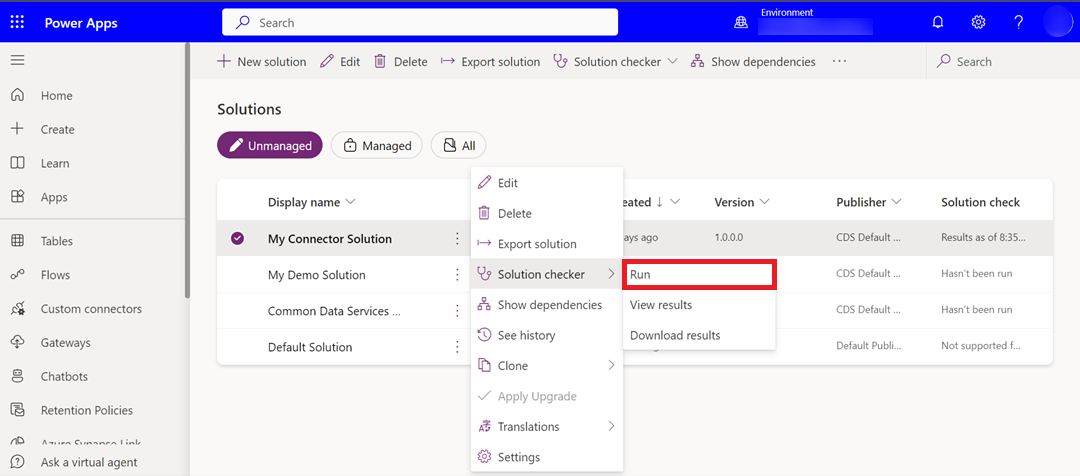Click the New solution button
1080x476 pixels.
262,62
